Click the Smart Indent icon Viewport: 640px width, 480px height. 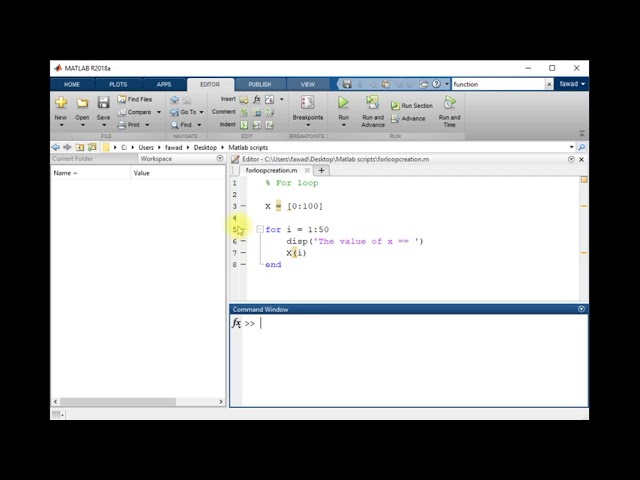coord(244,125)
